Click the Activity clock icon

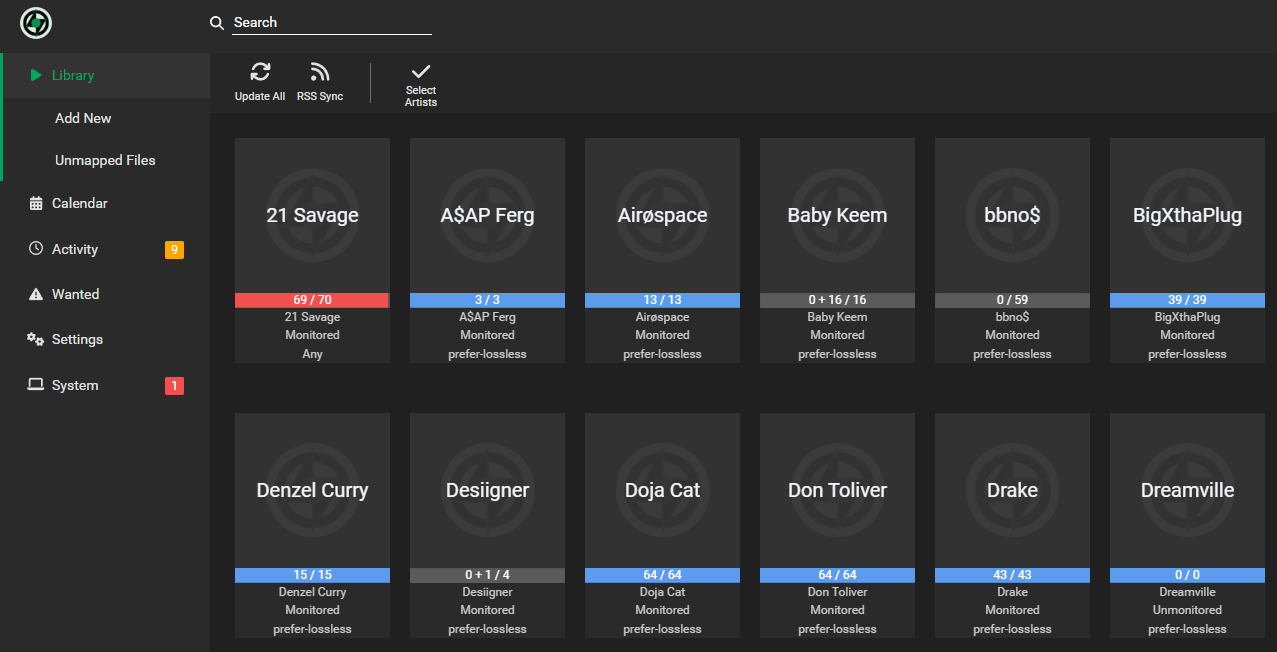[36, 249]
